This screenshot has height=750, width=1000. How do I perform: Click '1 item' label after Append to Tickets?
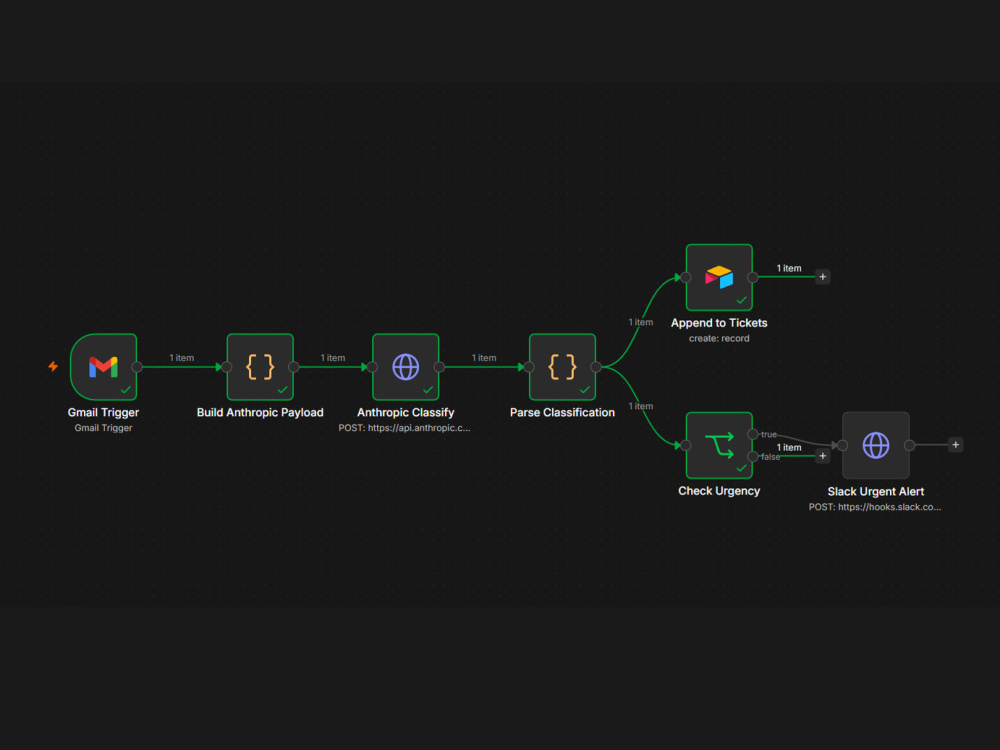[x=789, y=268]
